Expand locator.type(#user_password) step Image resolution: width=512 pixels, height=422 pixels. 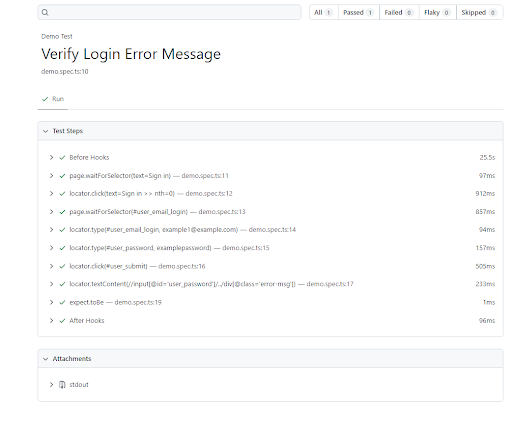(x=51, y=248)
